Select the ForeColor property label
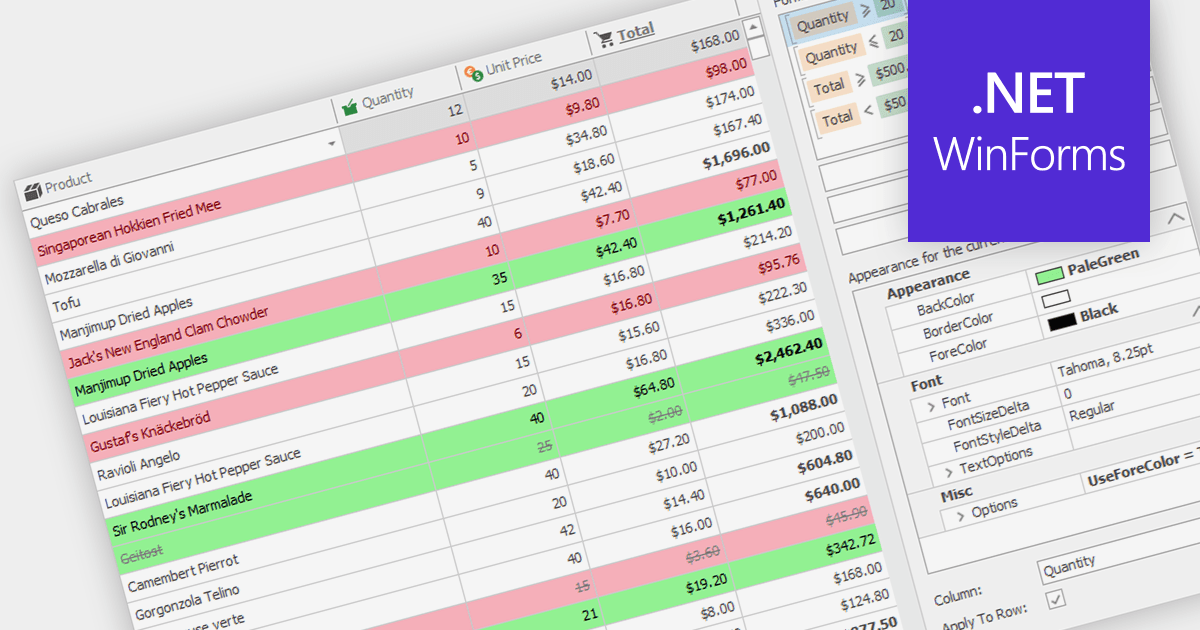This screenshot has height=630, width=1200. point(957,349)
